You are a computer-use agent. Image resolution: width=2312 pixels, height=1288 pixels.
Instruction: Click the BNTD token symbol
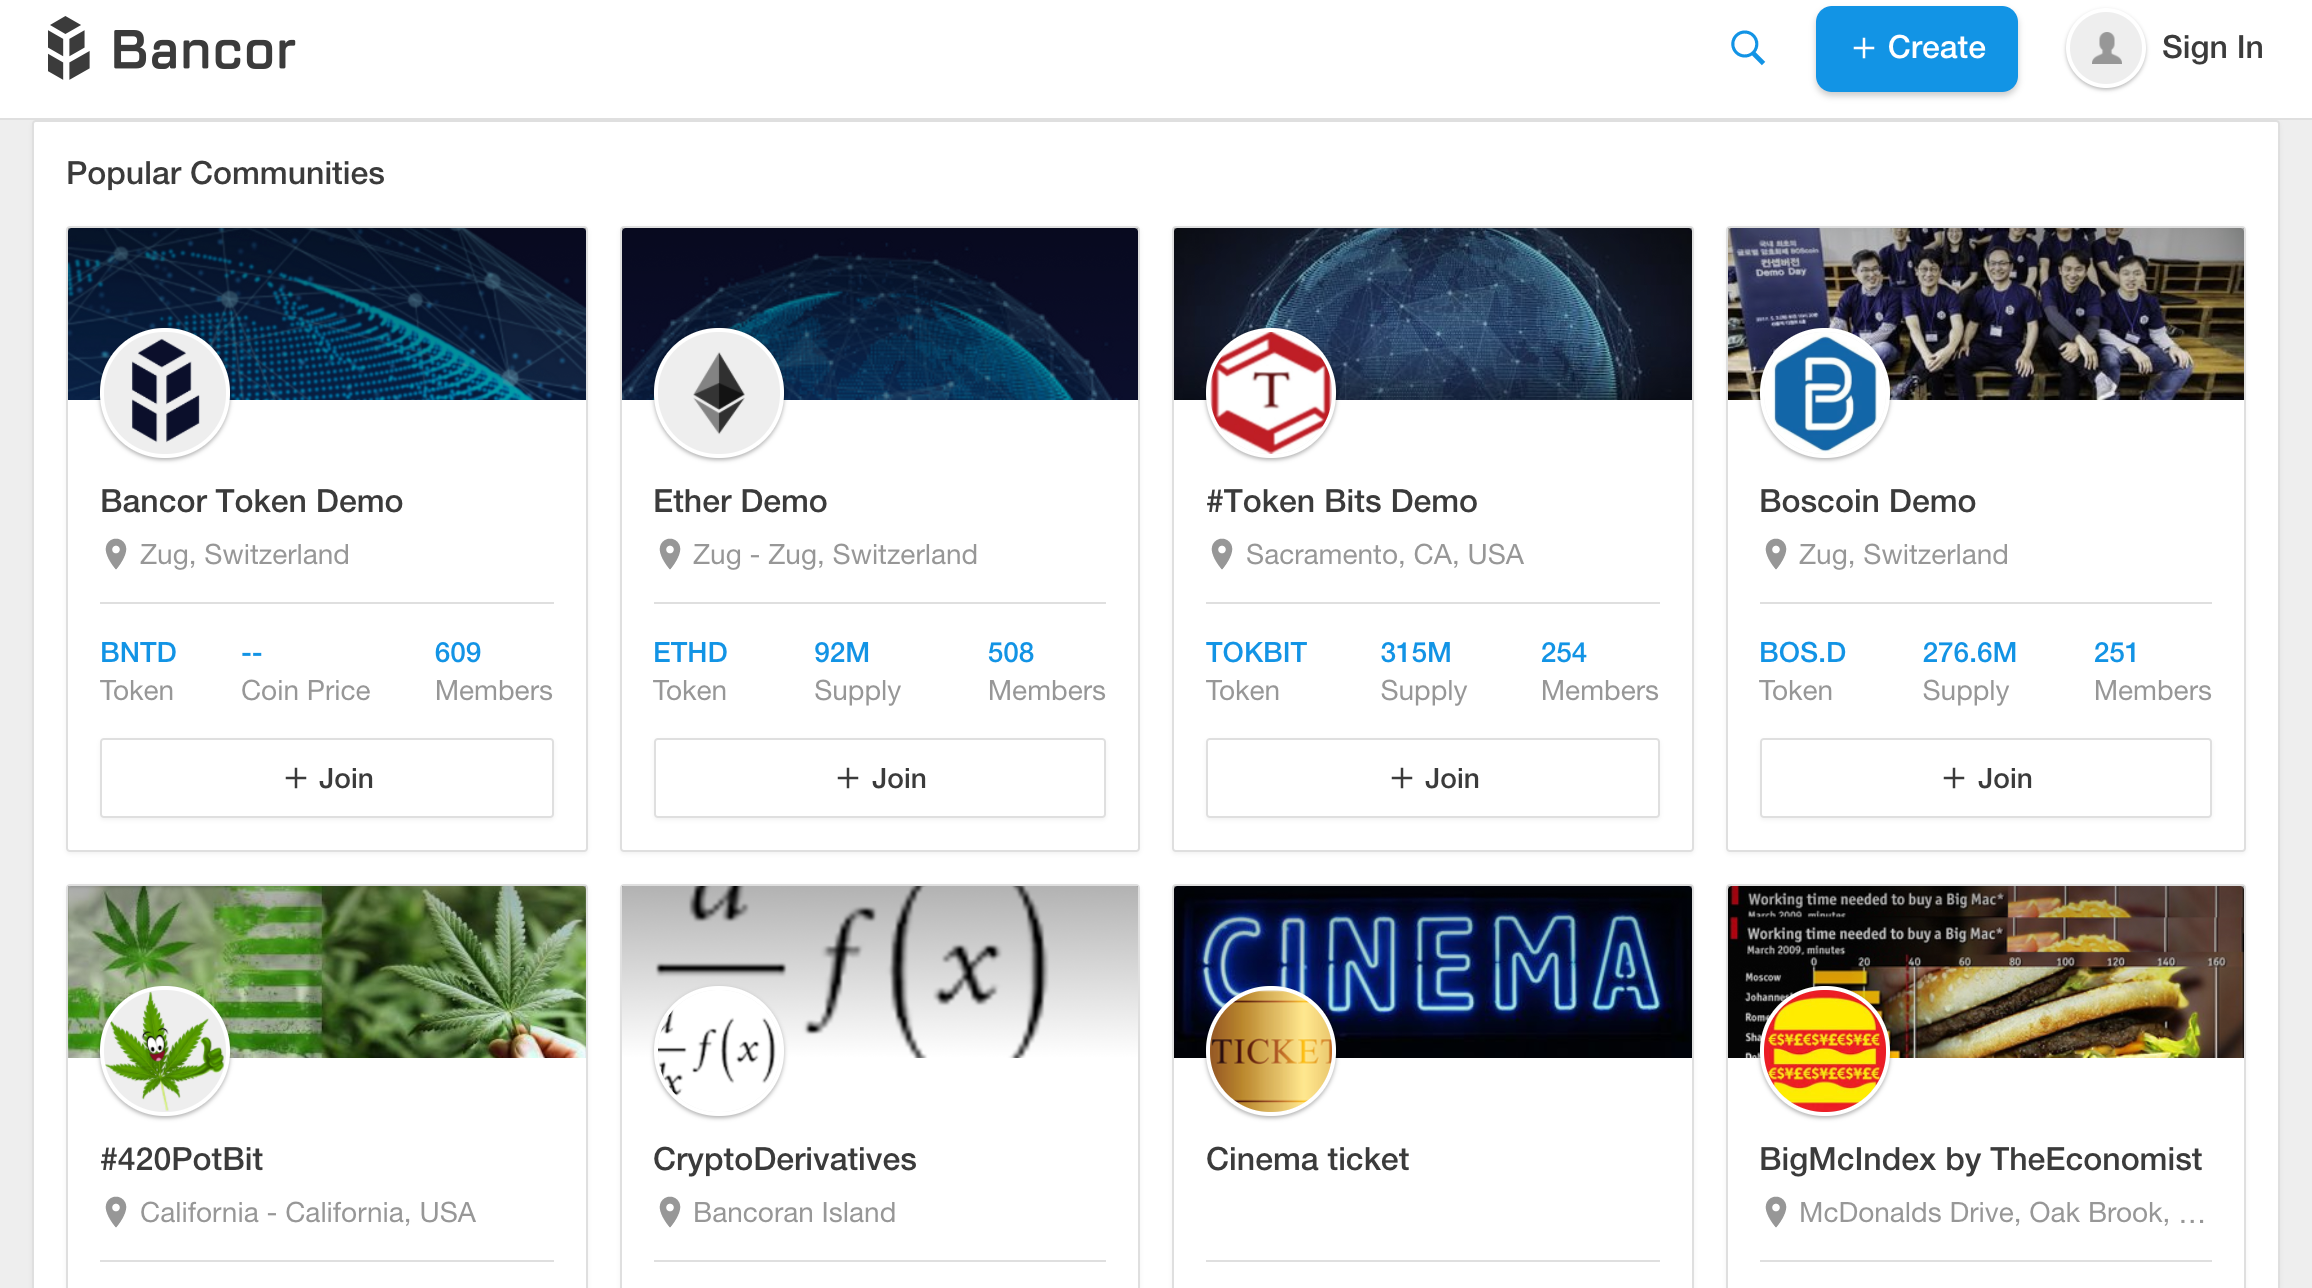tap(138, 653)
